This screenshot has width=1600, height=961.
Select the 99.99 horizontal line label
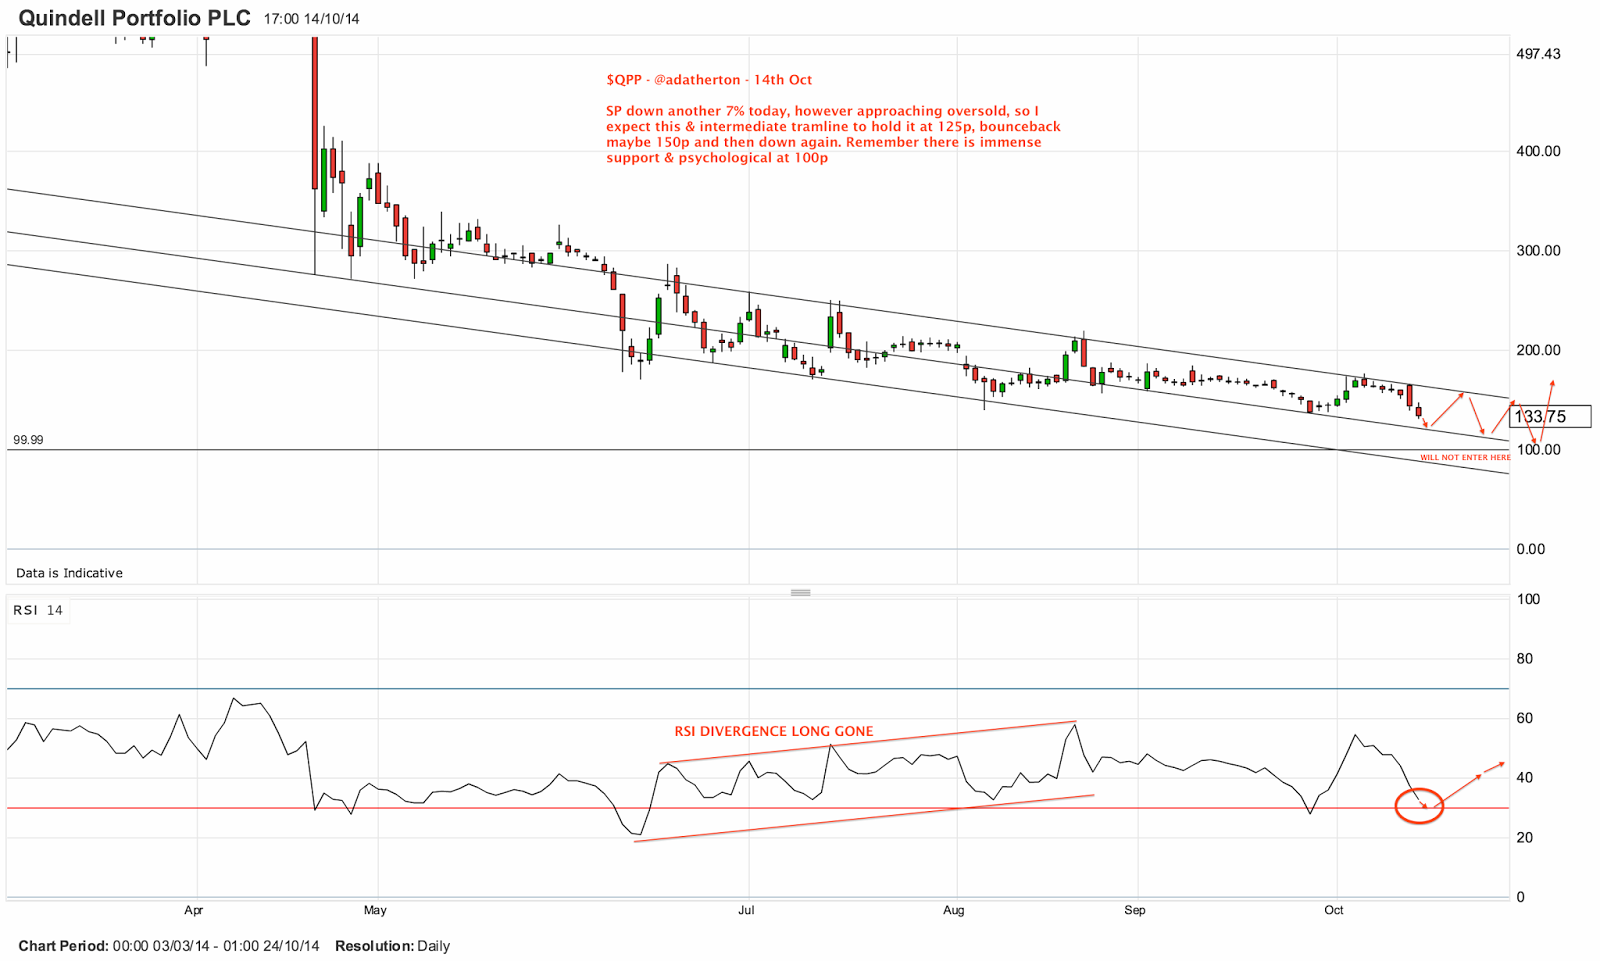click(x=28, y=440)
